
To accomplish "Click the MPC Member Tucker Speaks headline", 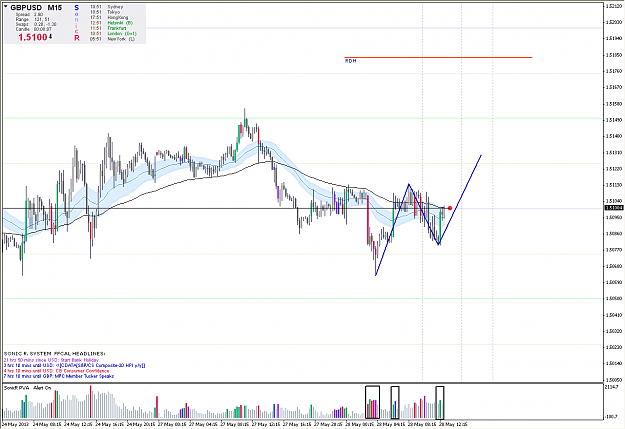I will [x=59, y=376].
